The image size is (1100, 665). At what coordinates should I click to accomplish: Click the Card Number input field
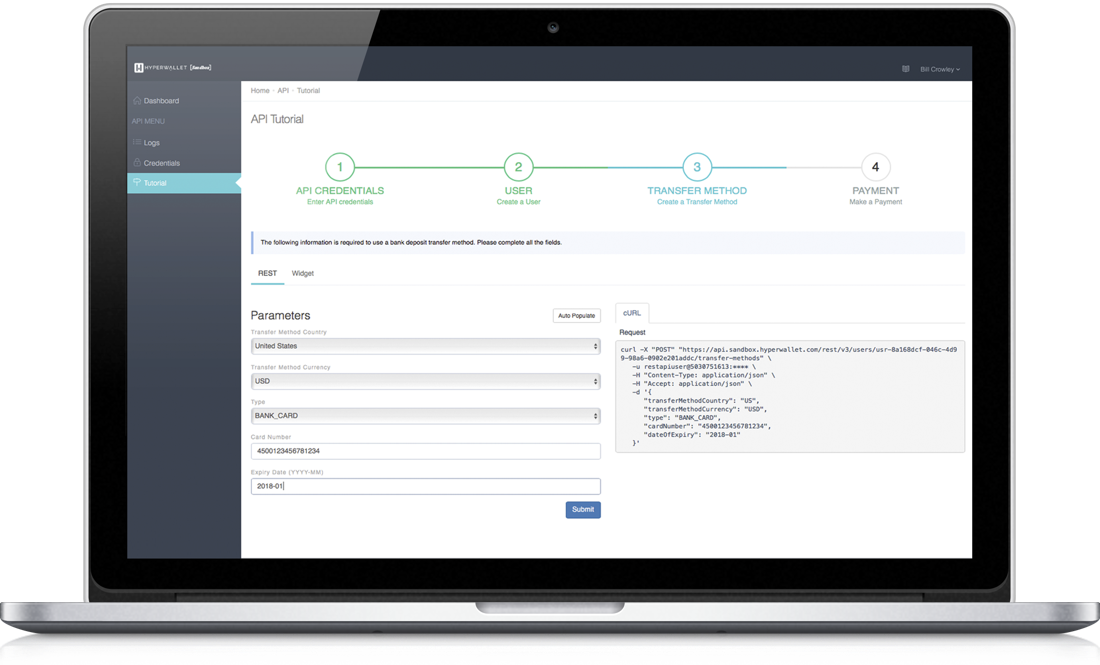(426, 451)
